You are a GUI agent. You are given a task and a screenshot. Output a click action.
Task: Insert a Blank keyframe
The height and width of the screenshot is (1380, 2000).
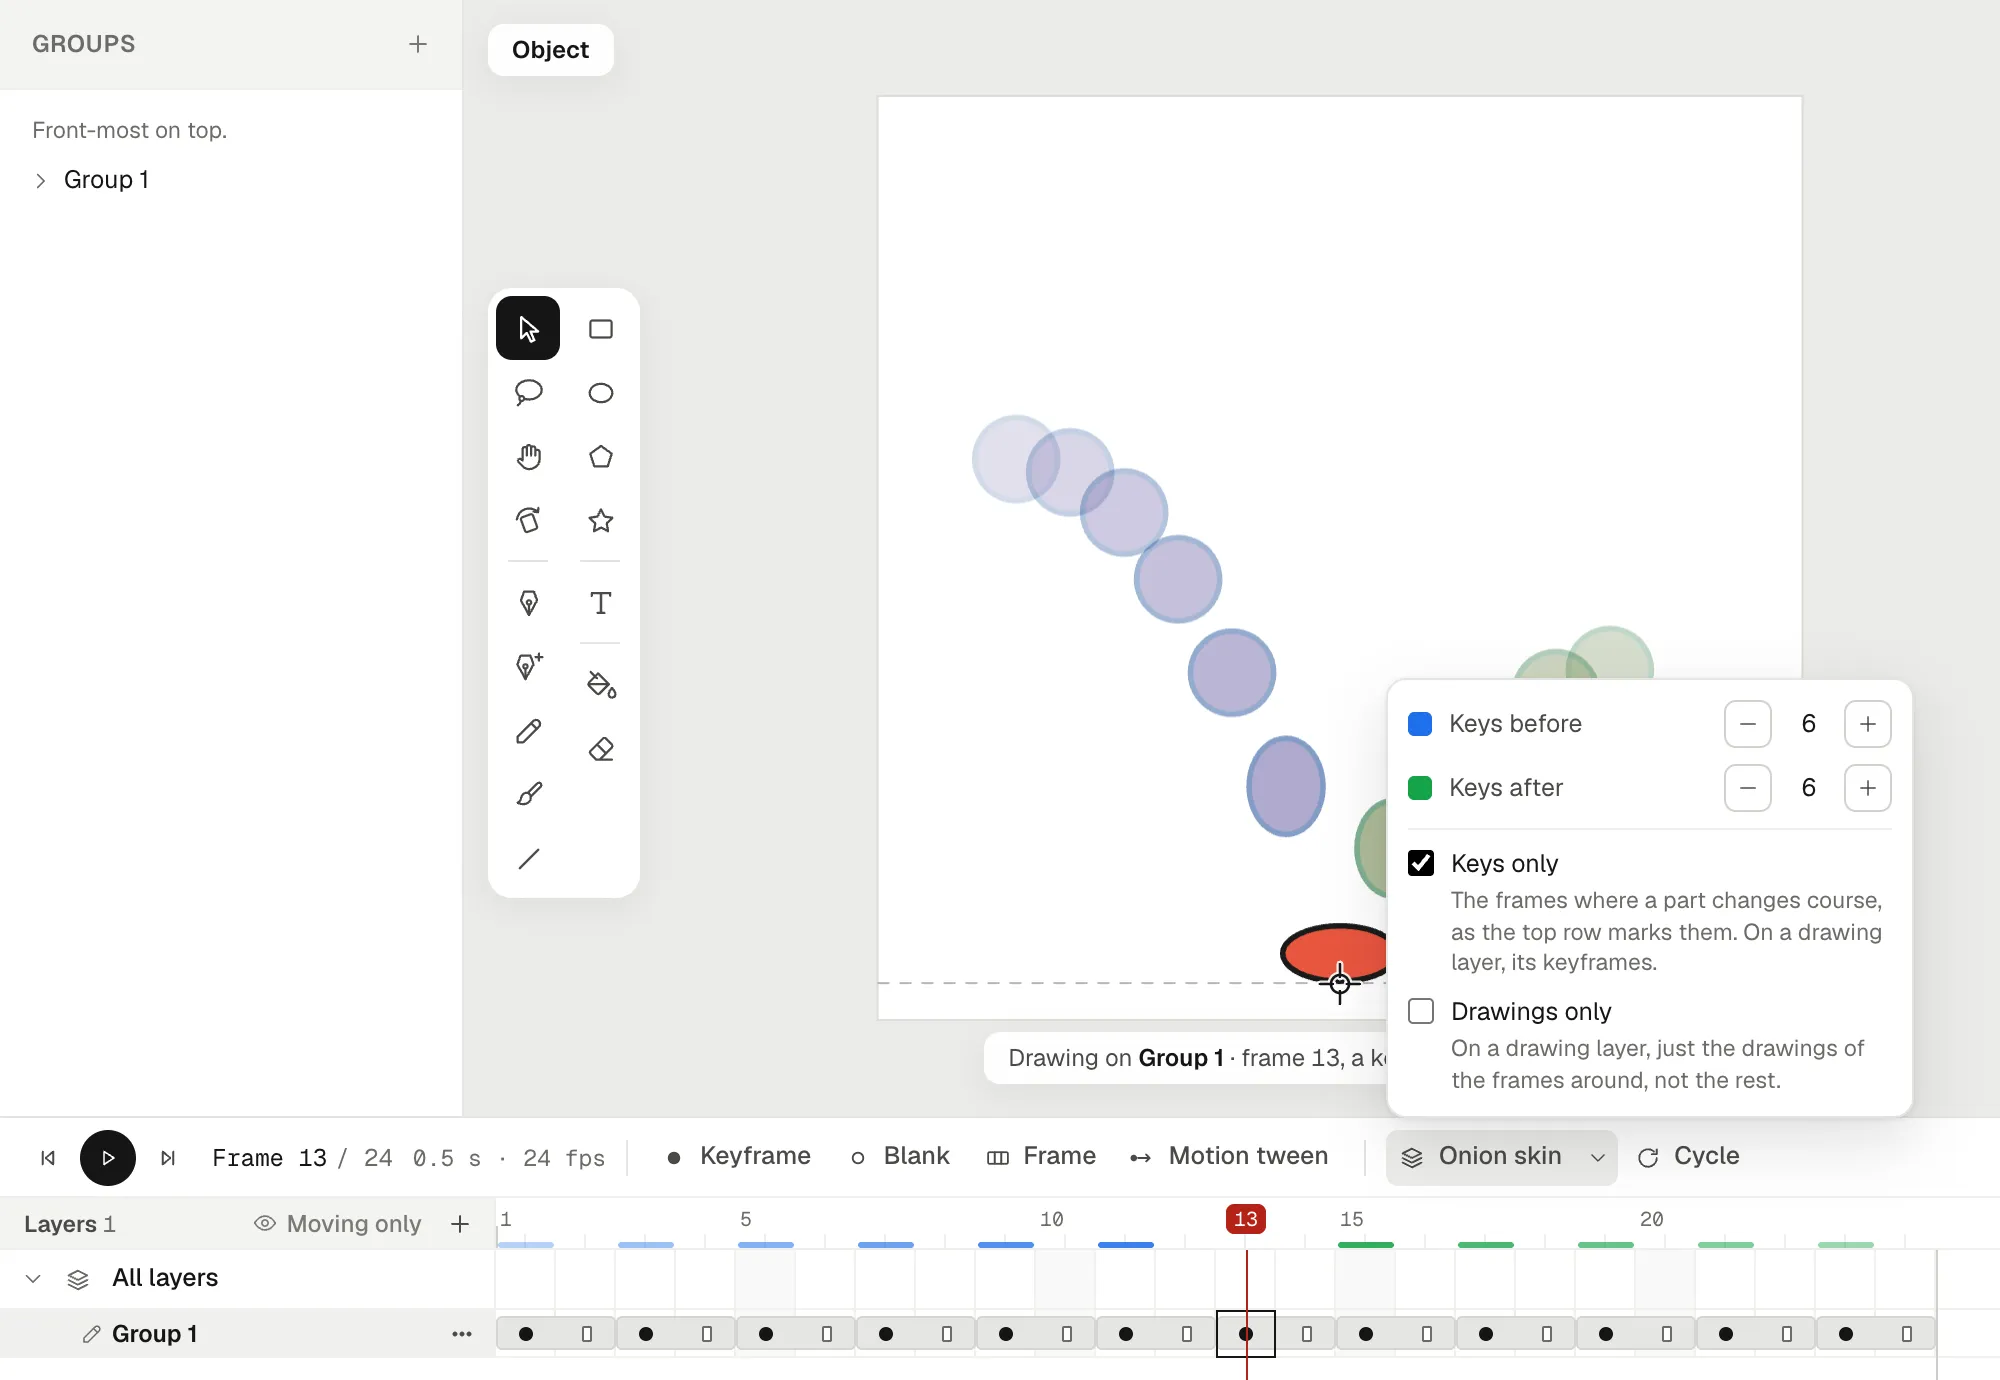[x=900, y=1157]
